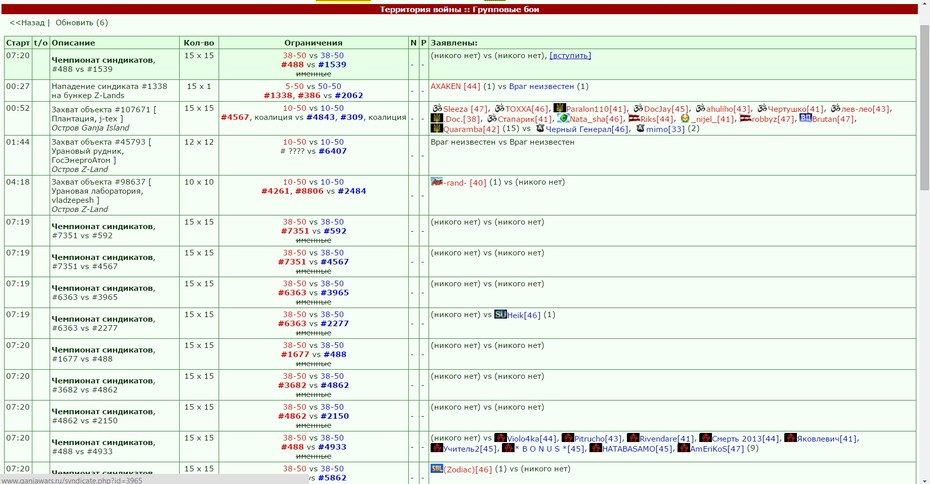Click the syndicate icon beside Стапарик[41]
This screenshot has height=484, width=930.
click(x=492, y=119)
